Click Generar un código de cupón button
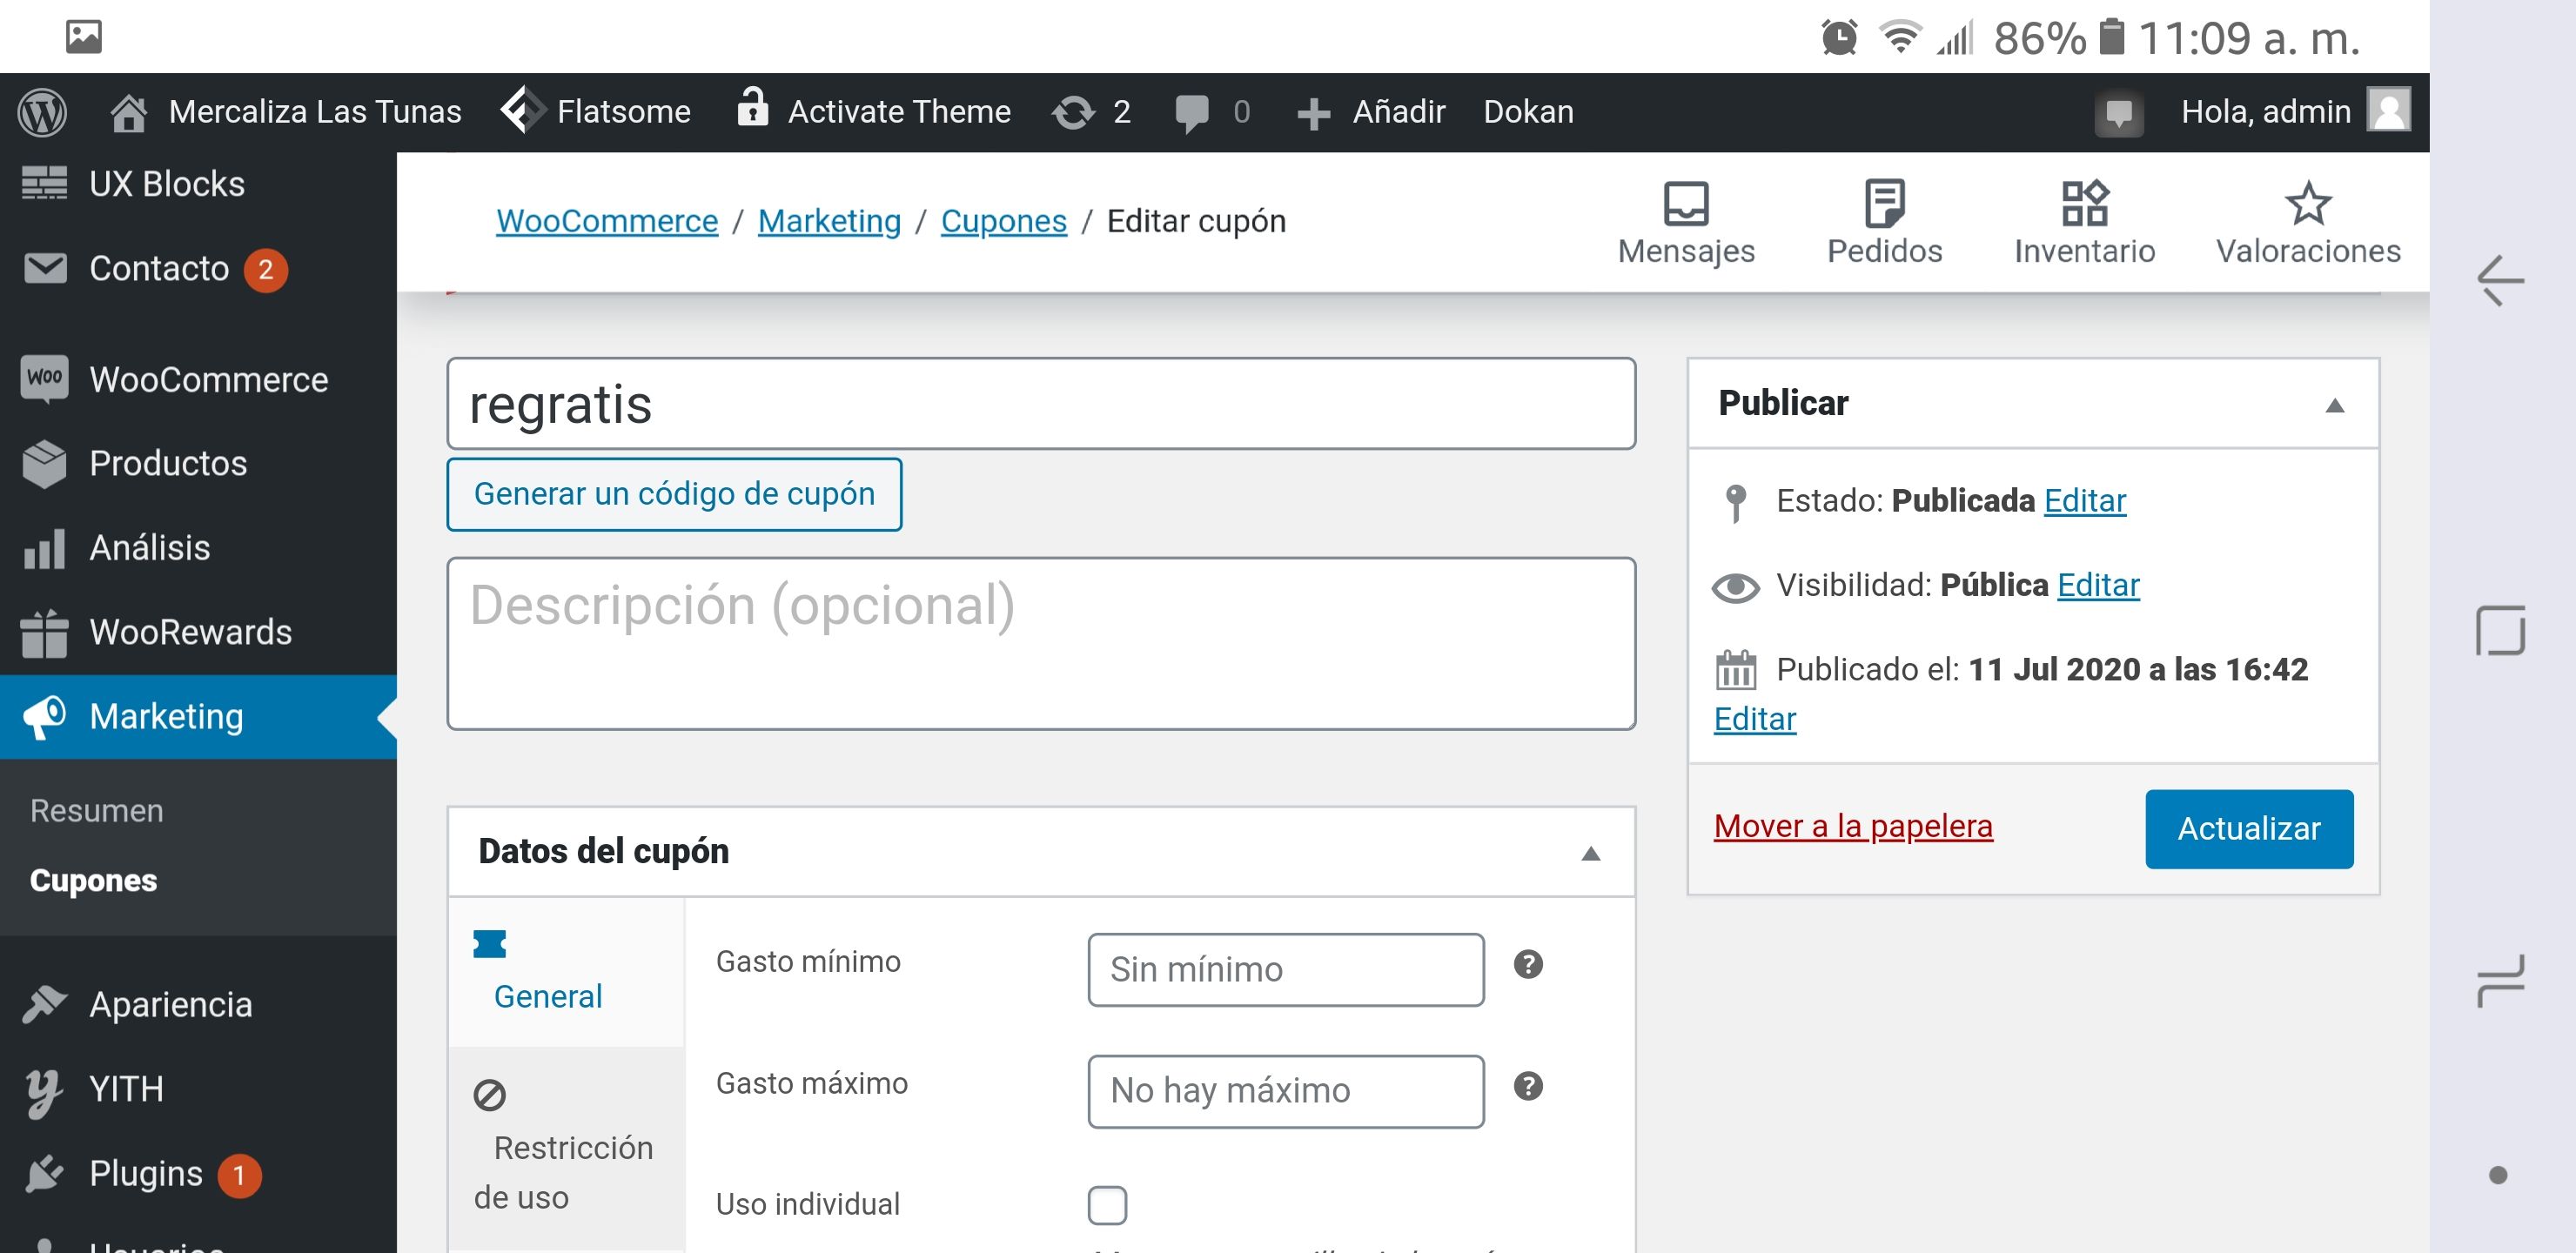 click(x=674, y=494)
